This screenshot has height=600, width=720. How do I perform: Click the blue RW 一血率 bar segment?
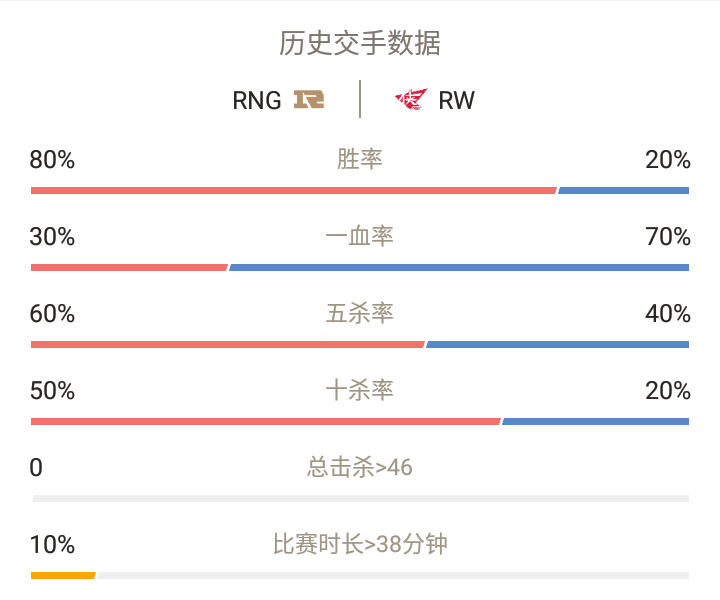(x=459, y=268)
